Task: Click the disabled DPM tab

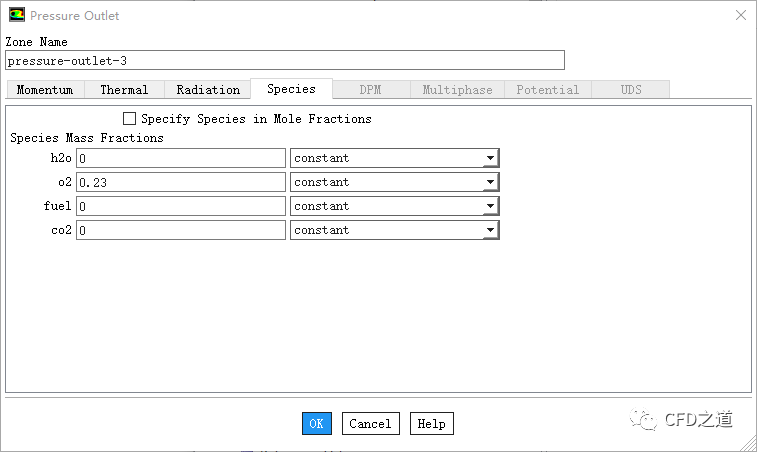Action: pos(371,90)
